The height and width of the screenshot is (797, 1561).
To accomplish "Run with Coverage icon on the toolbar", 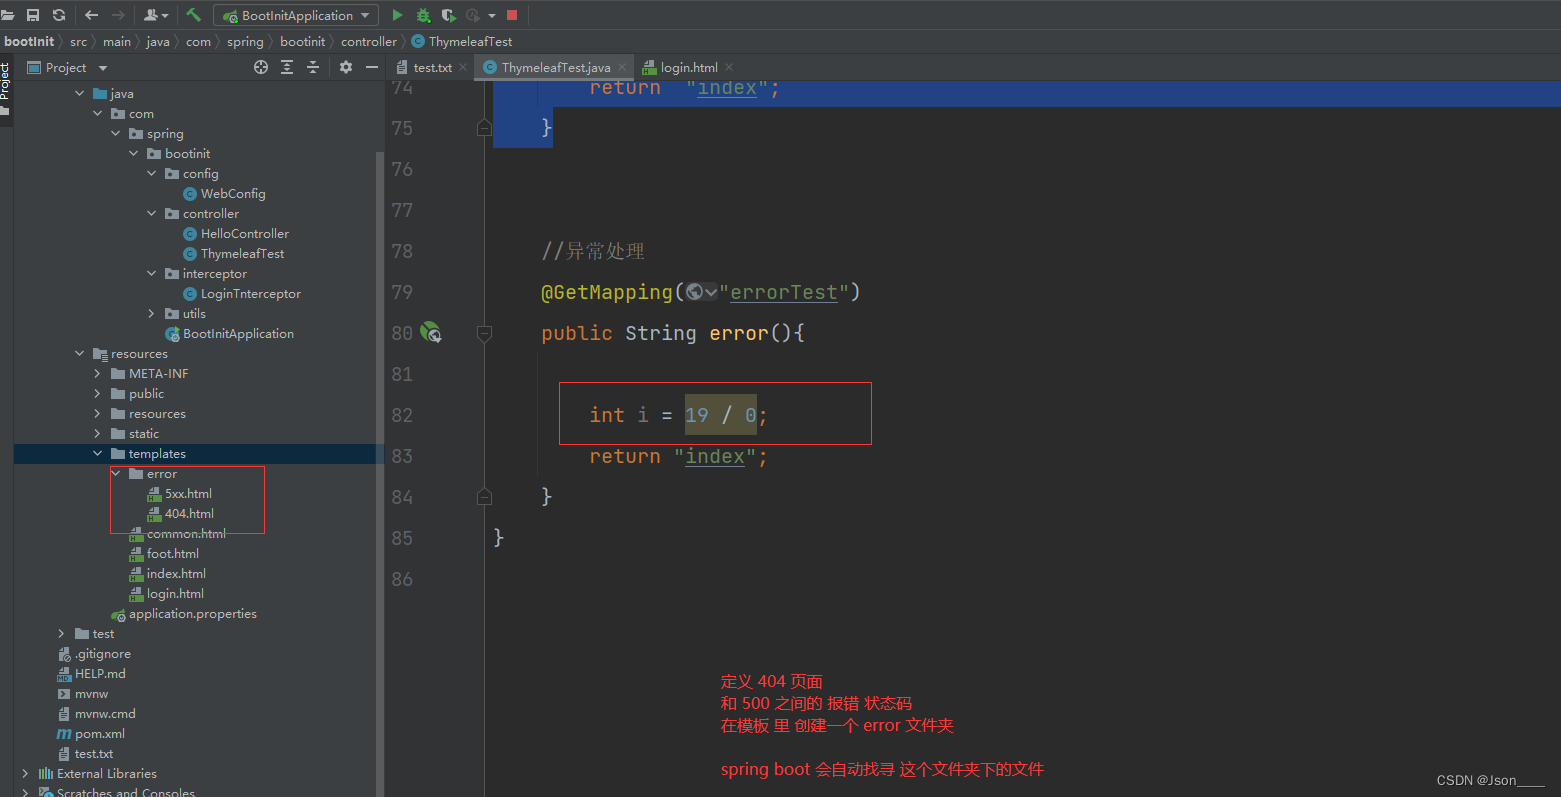I will pyautogui.click(x=449, y=15).
